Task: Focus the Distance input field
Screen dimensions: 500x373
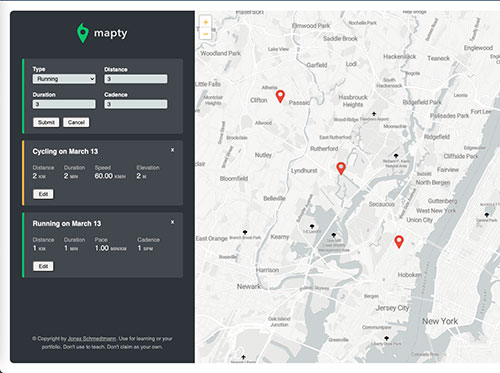Action: 136,79
